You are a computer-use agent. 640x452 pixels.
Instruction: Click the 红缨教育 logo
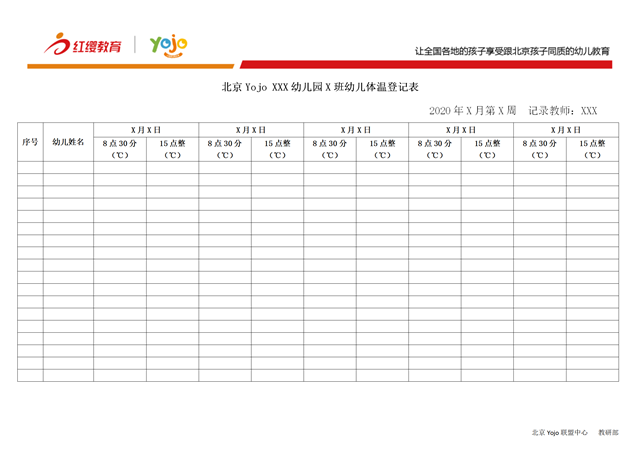click(x=82, y=44)
